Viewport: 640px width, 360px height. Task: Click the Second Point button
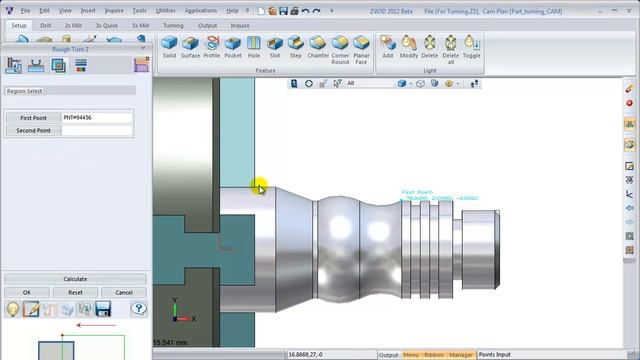[33, 131]
